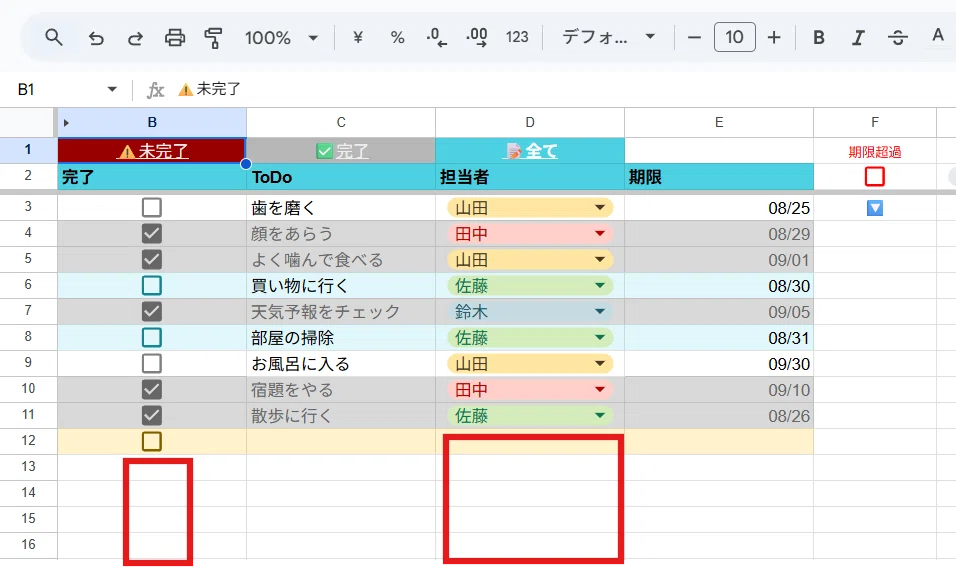
Task: Open assignee dropdown for 歯を磨く
Action: click(600, 208)
